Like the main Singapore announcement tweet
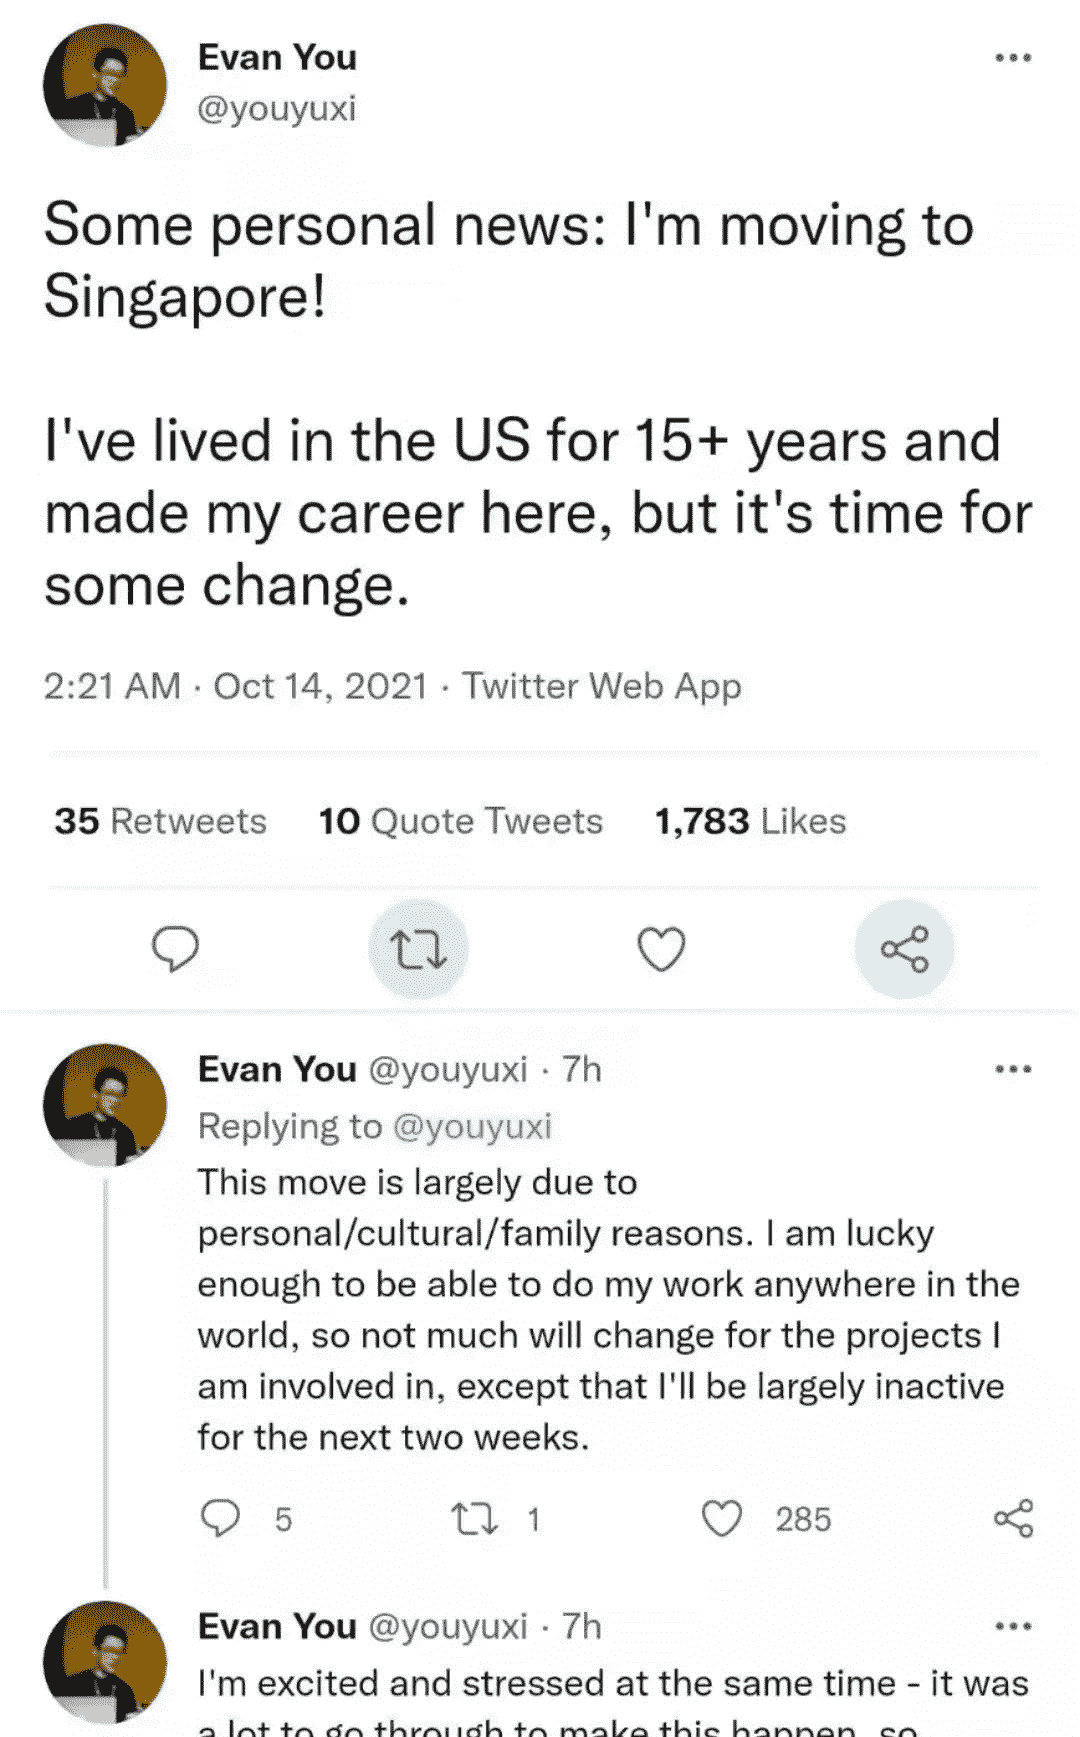Image resolution: width=1080 pixels, height=1737 pixels. coord(661,949)
